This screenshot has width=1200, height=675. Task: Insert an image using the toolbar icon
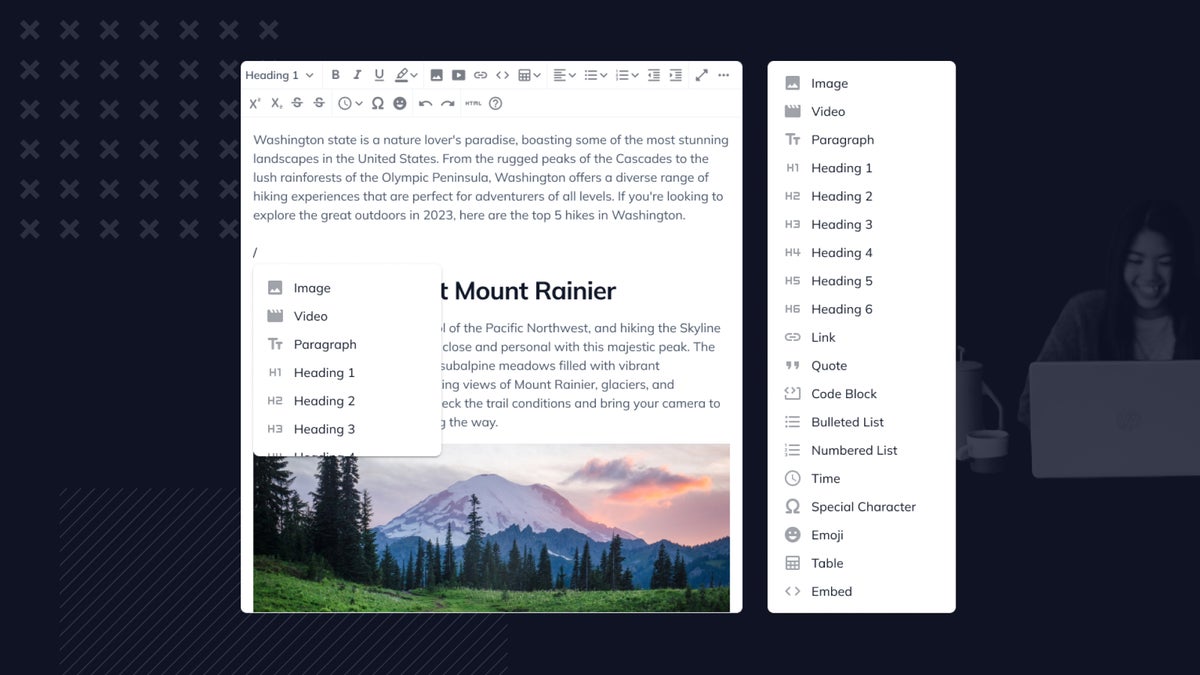pos(436,75)
